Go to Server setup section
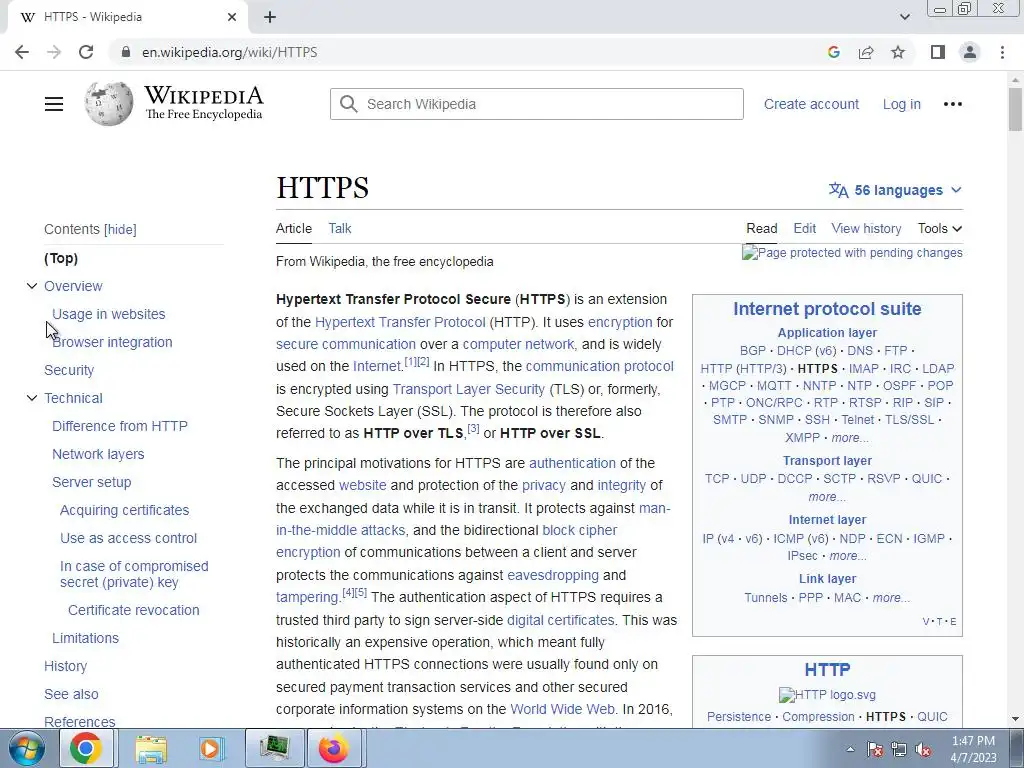Image resolution: width=1024 pixels, height=768 pixels. point(91,482)
